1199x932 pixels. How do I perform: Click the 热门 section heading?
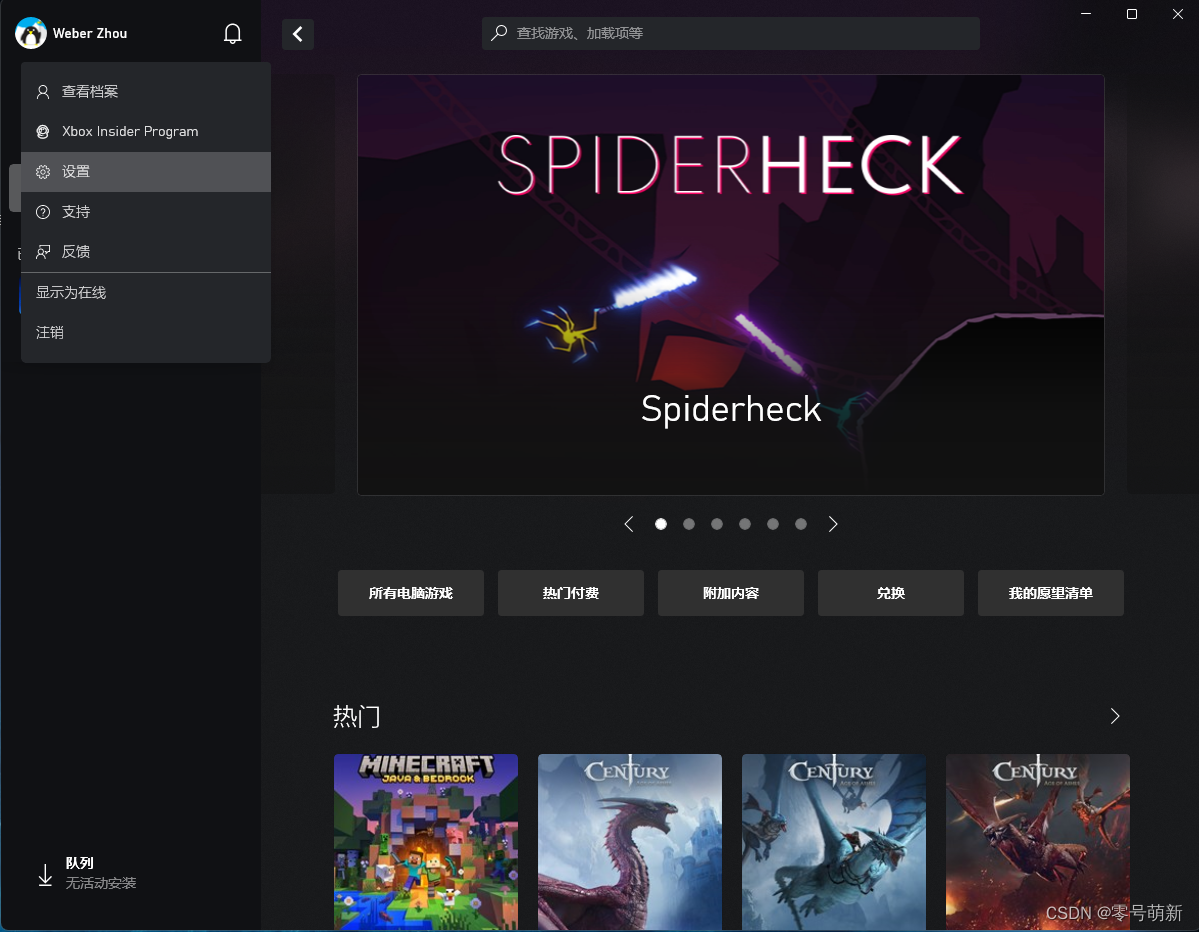coord(356,716)
